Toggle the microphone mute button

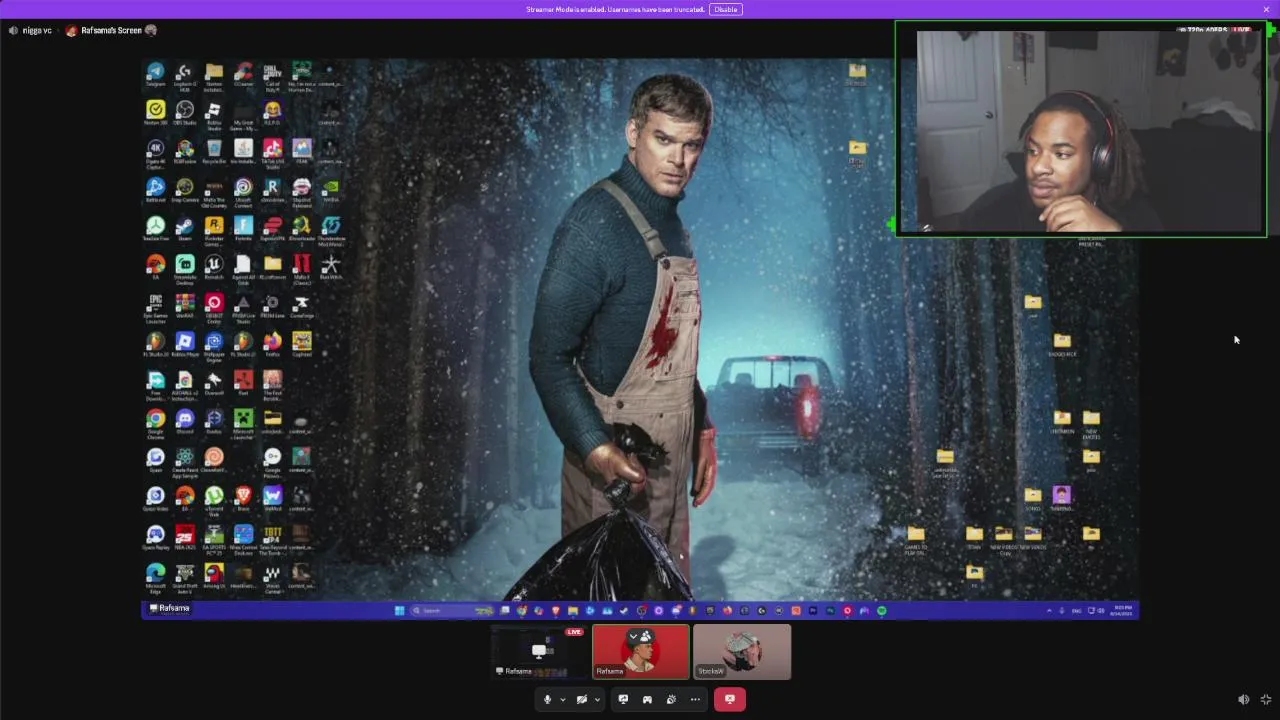coord(547,699)
